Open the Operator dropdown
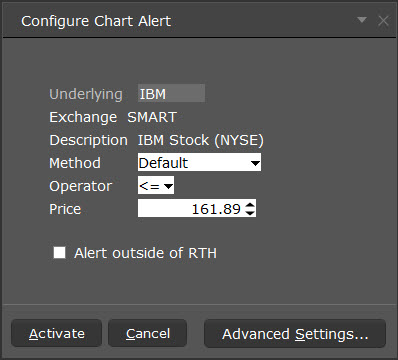The image size is (398, 360). (x=156, y=185)
